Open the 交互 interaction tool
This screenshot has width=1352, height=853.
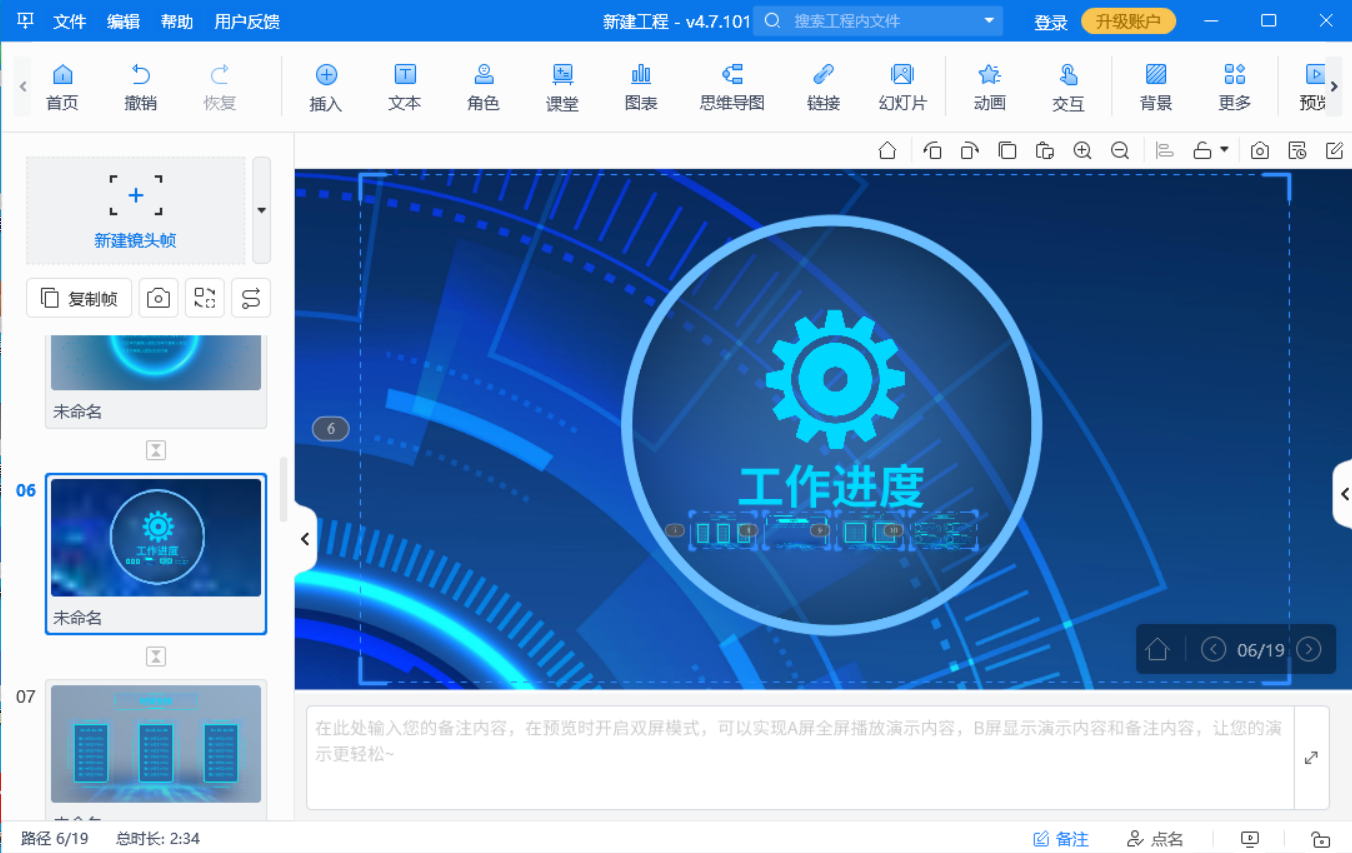point(1068,86)
